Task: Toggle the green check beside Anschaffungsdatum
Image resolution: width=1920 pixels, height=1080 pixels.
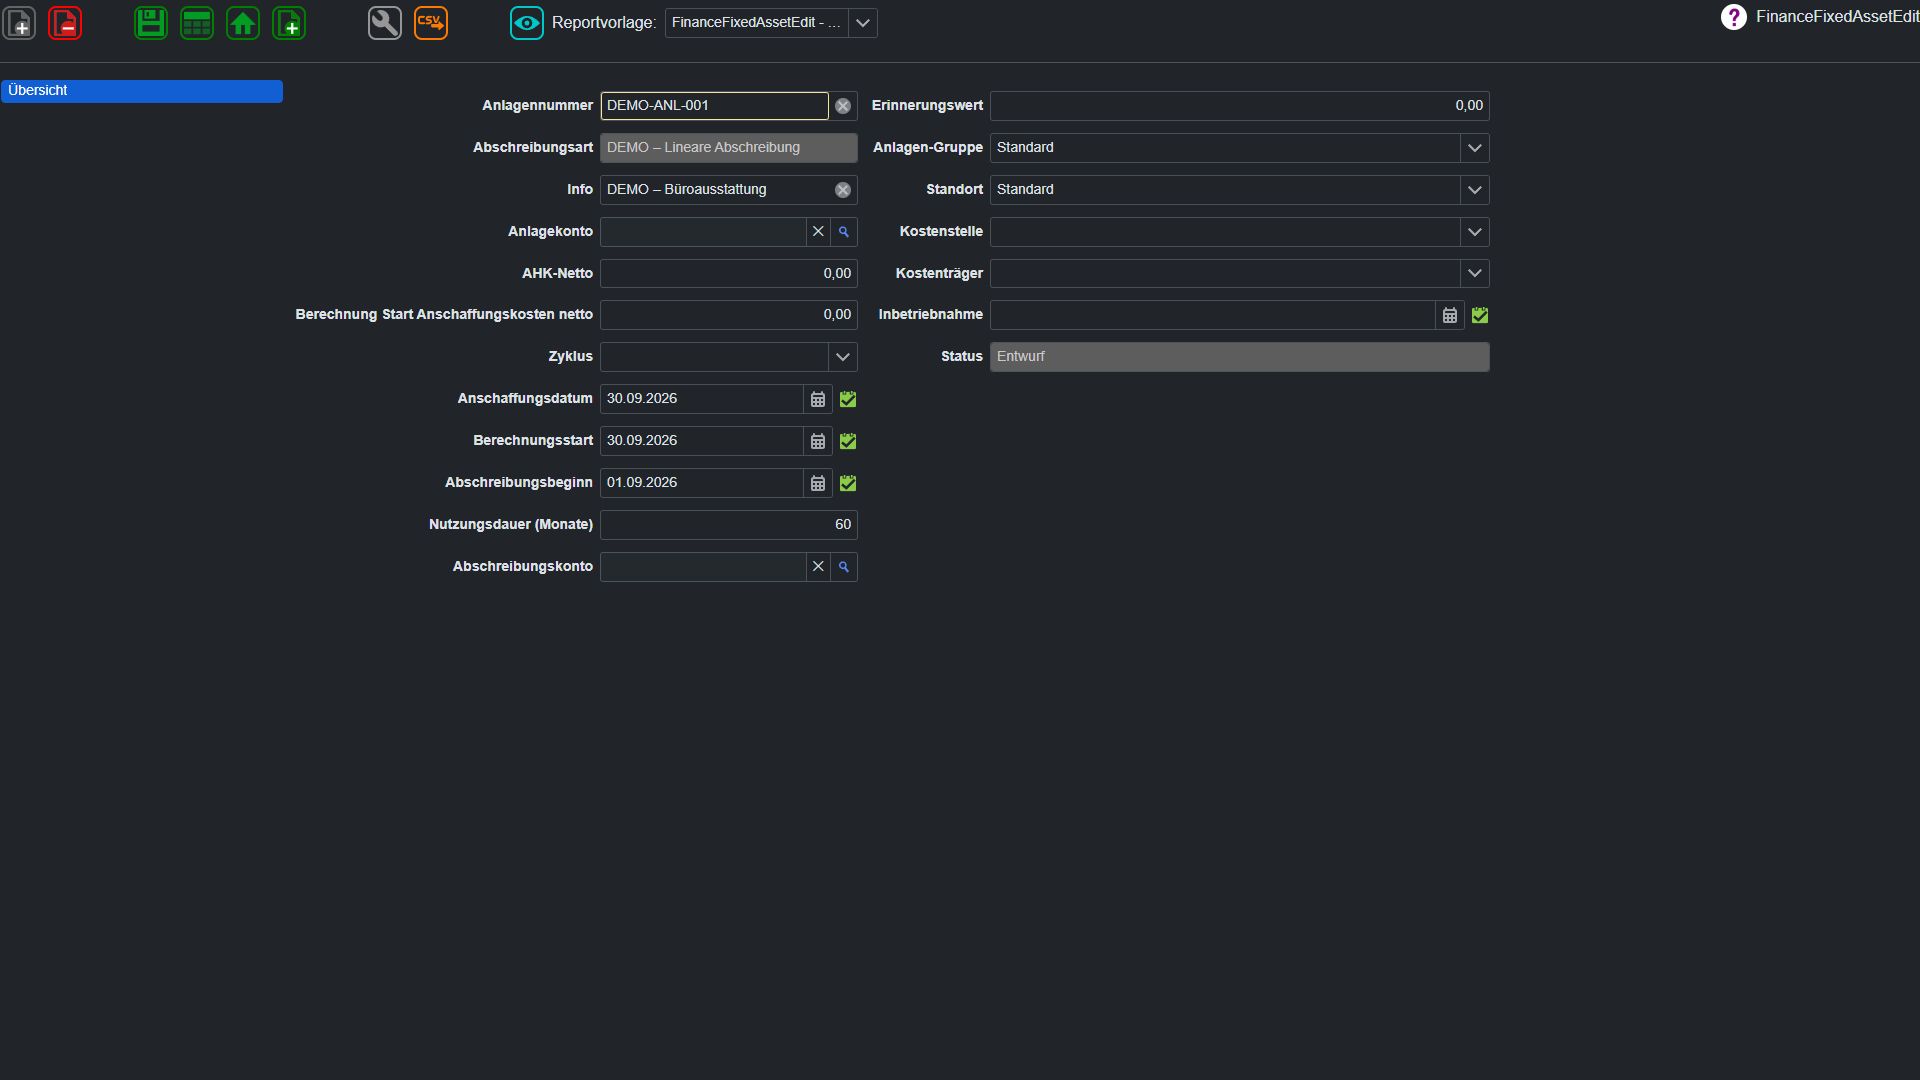Action: (848, 399)
